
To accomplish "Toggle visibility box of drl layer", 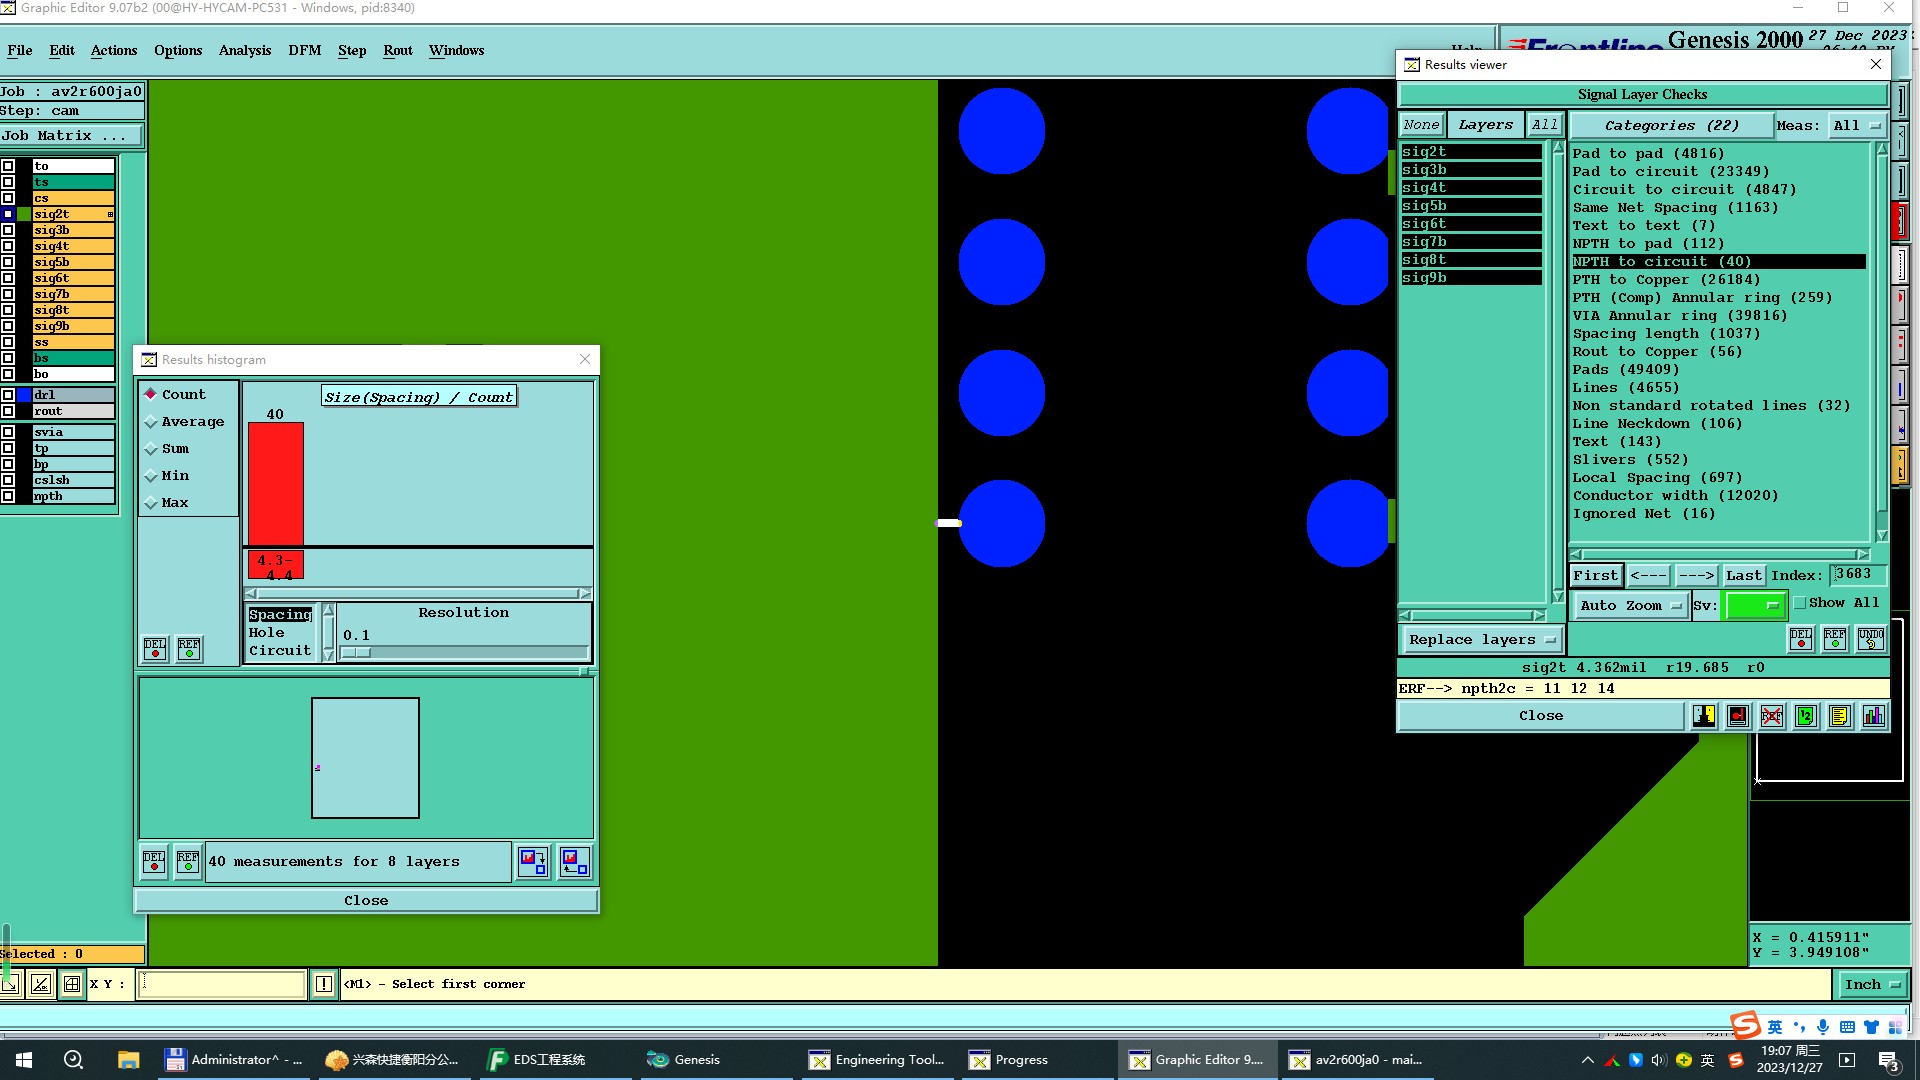I will [8, 395].
